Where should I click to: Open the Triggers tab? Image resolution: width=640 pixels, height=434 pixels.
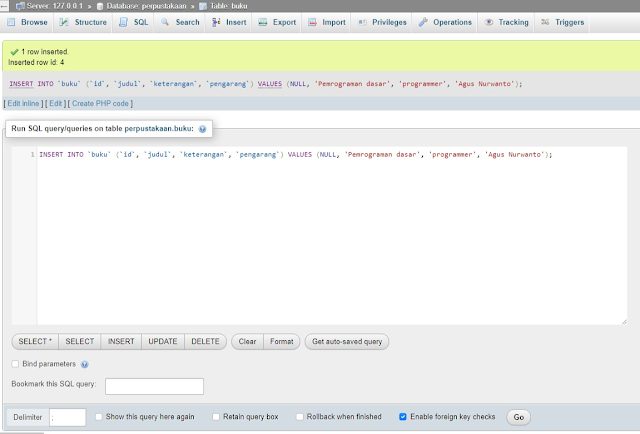coord(562,22)
